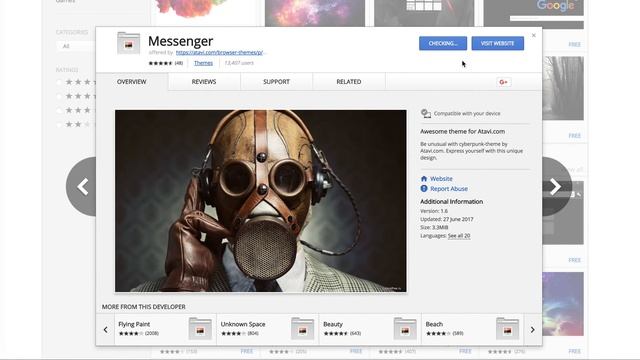The image size is (640, 360).
Task: Show more items in developer carousel
Action: (532, 329)
